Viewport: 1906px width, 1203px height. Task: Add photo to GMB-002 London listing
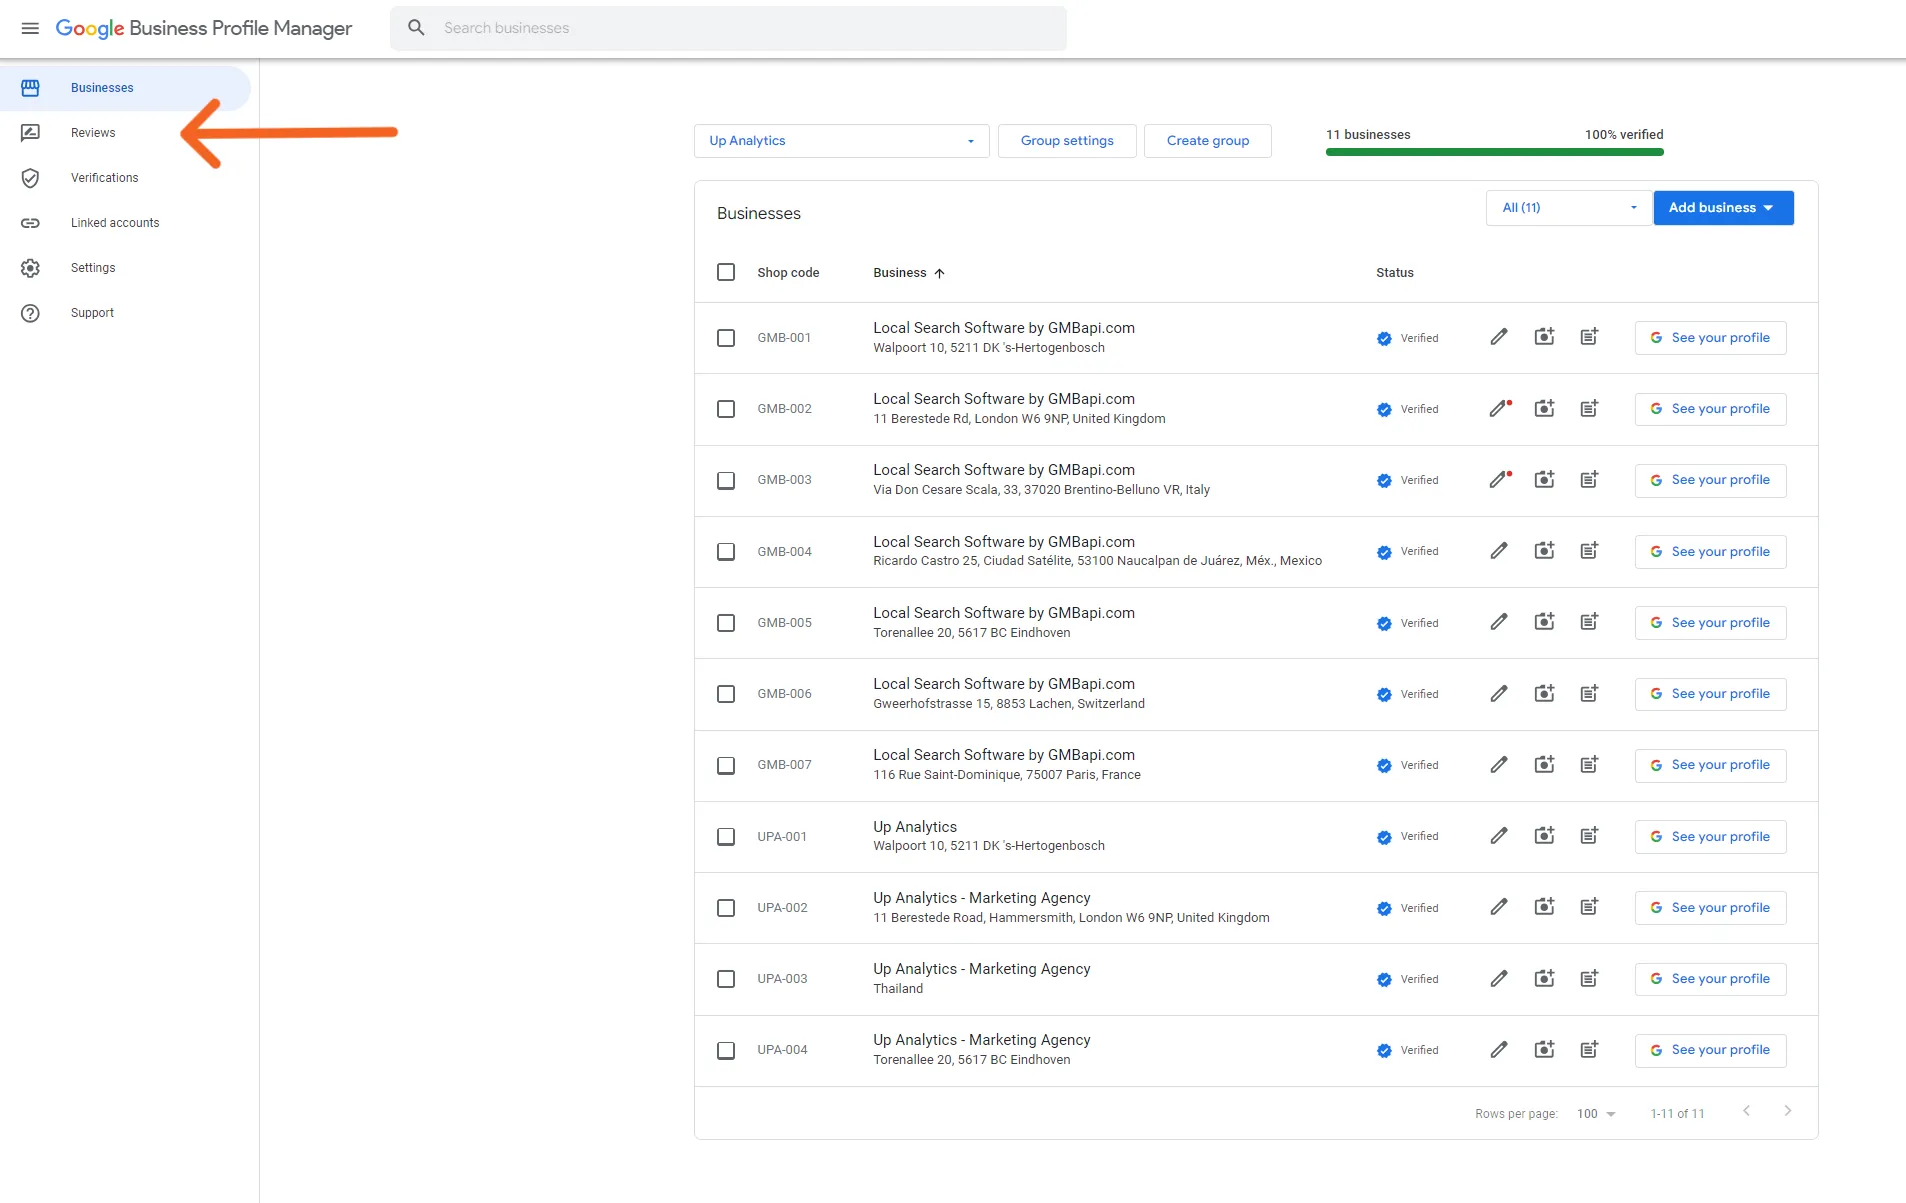1544,408
